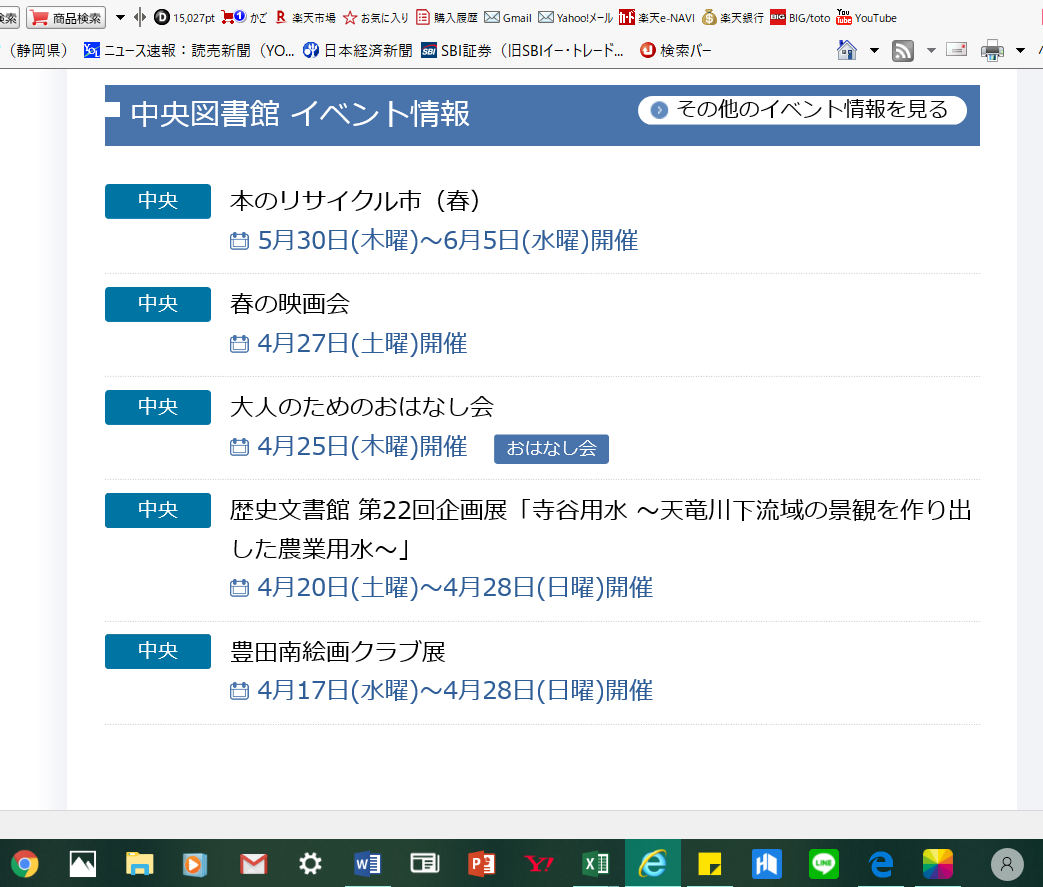Click the printer icon in toolbar
Viewport: 1043px width, 887px height.
992,51
